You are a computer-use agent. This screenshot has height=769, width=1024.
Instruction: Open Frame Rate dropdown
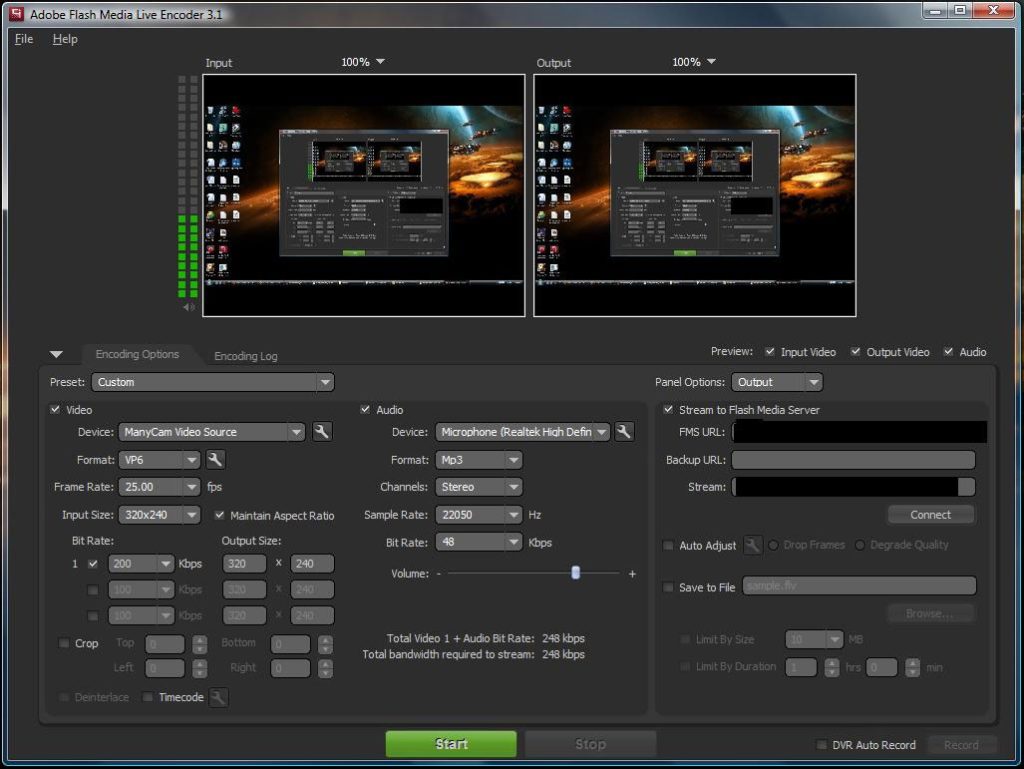159,487
